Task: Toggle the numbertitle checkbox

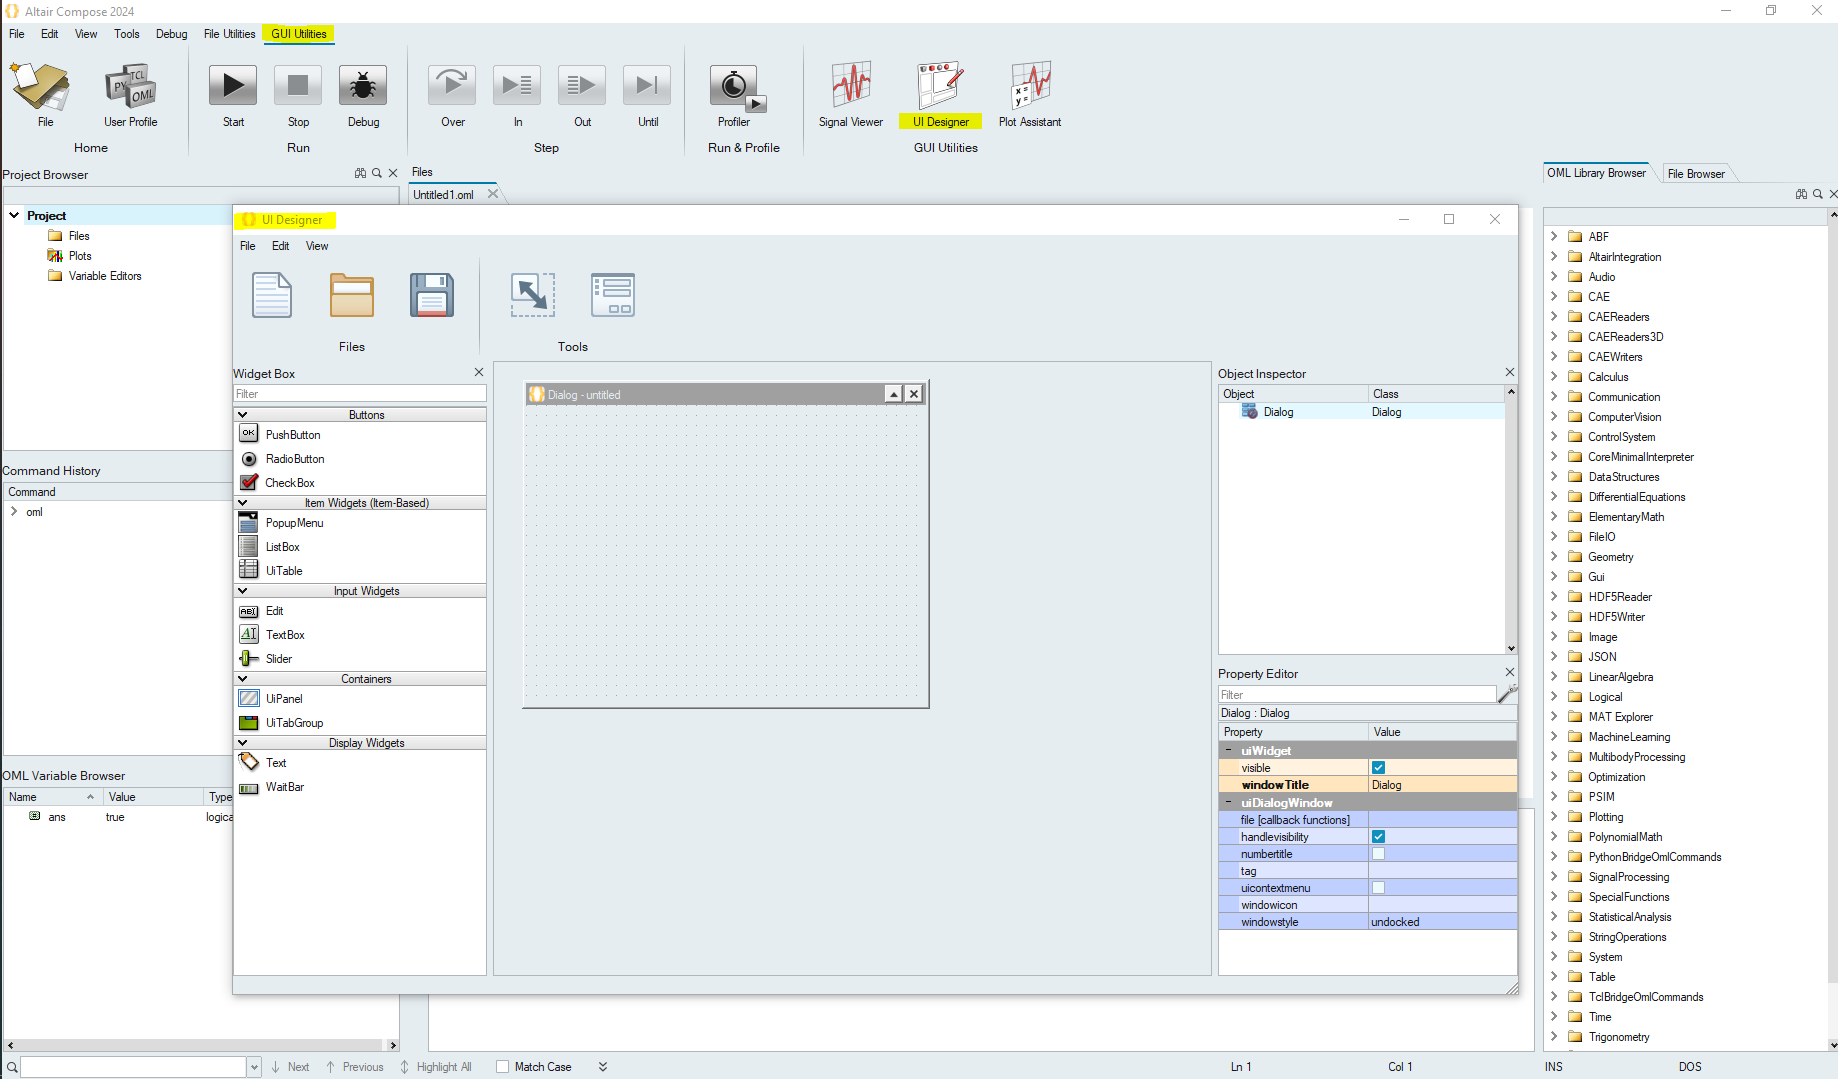Action: (1378, 854)
